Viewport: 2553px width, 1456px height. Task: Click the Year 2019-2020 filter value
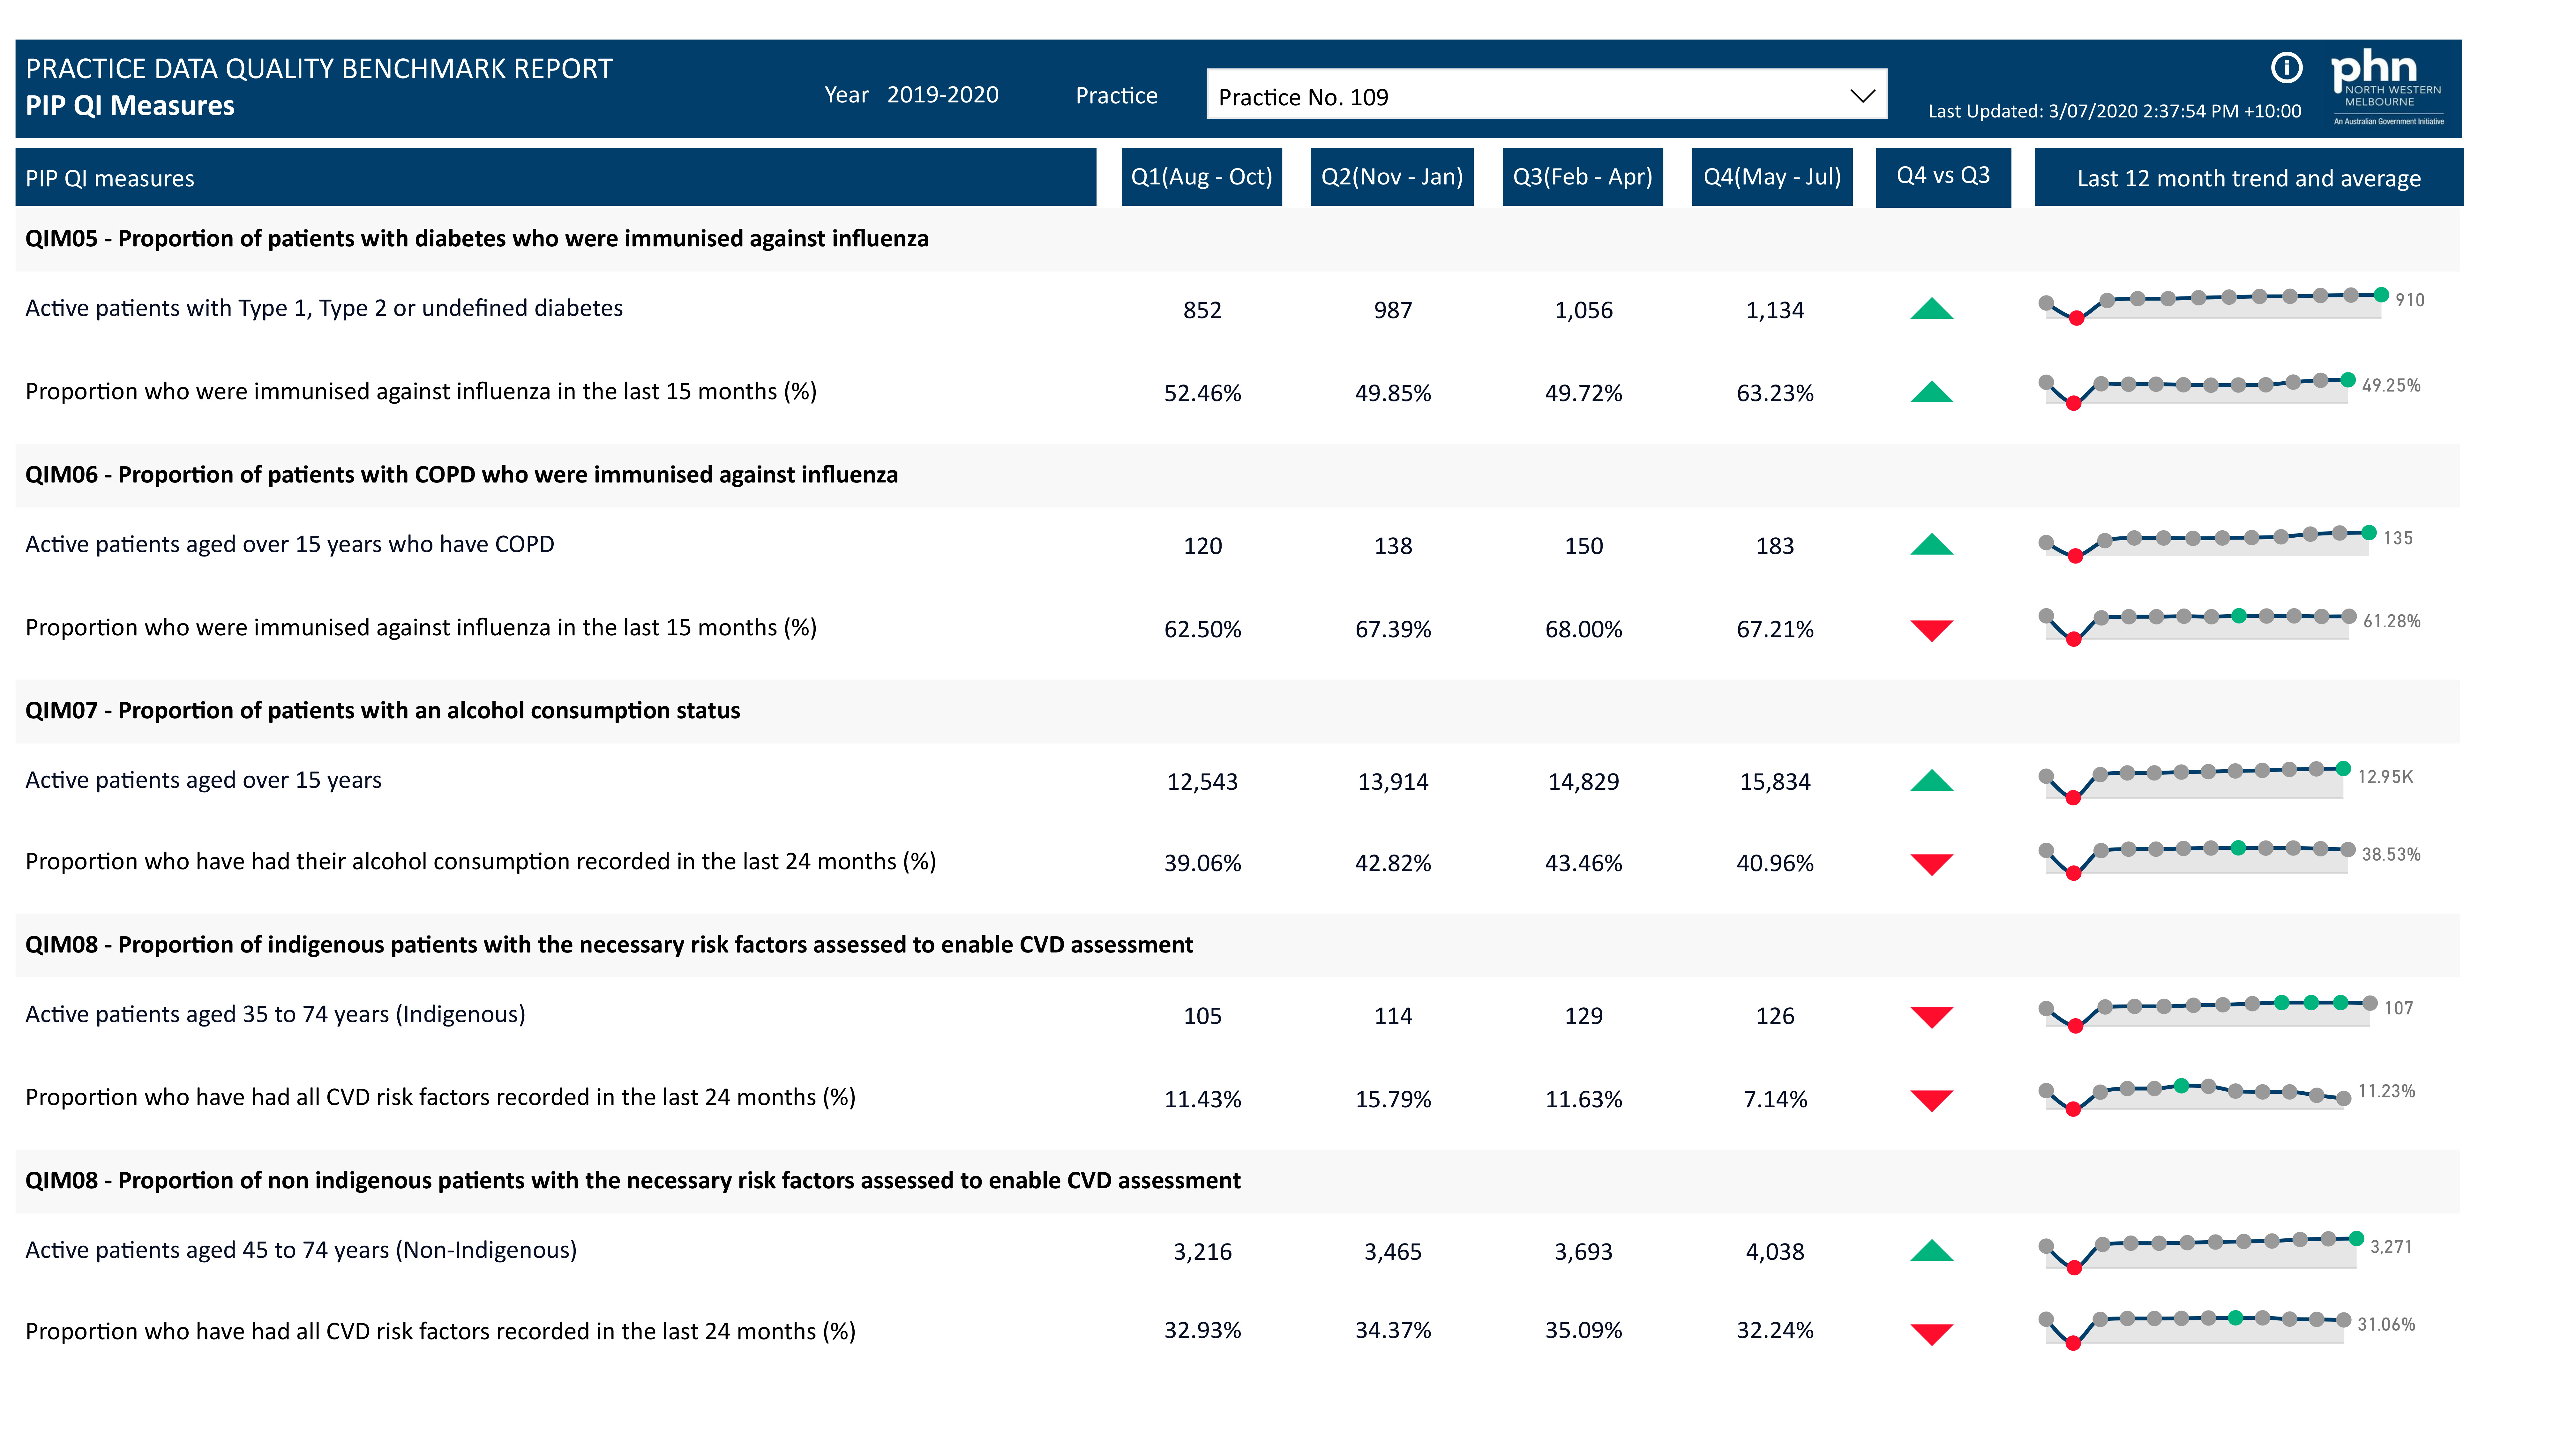pyautogui.click(x=942, y=95)
